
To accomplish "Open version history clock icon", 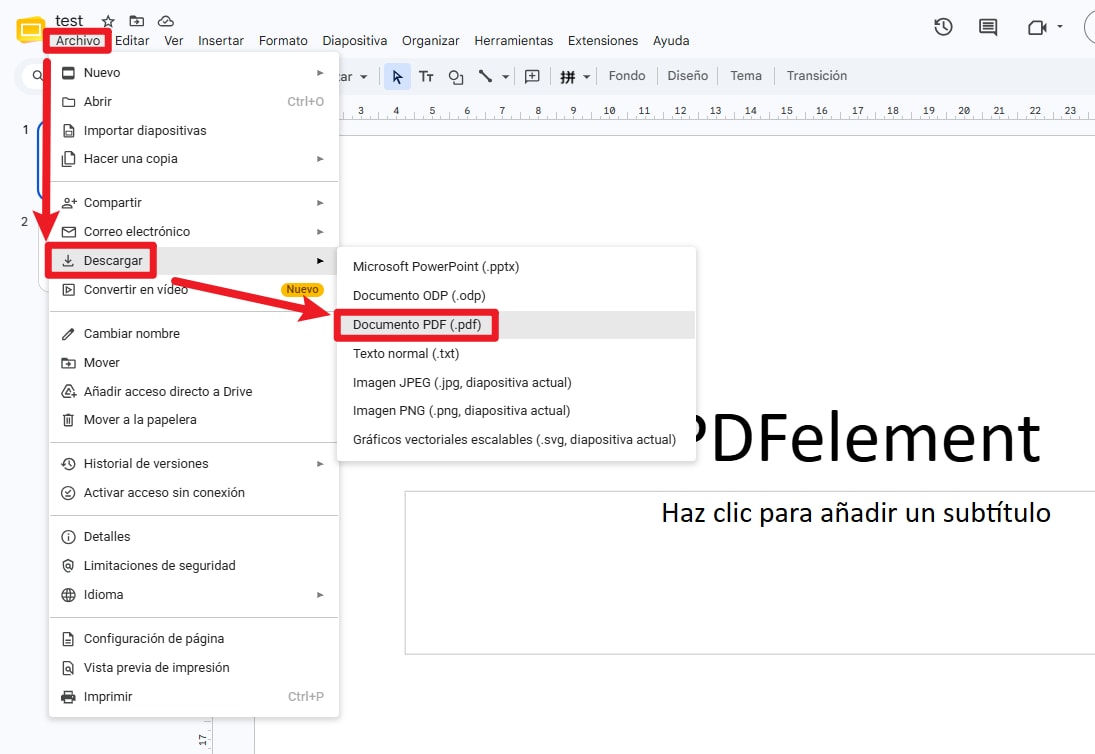I will click(x=943, y=27).
